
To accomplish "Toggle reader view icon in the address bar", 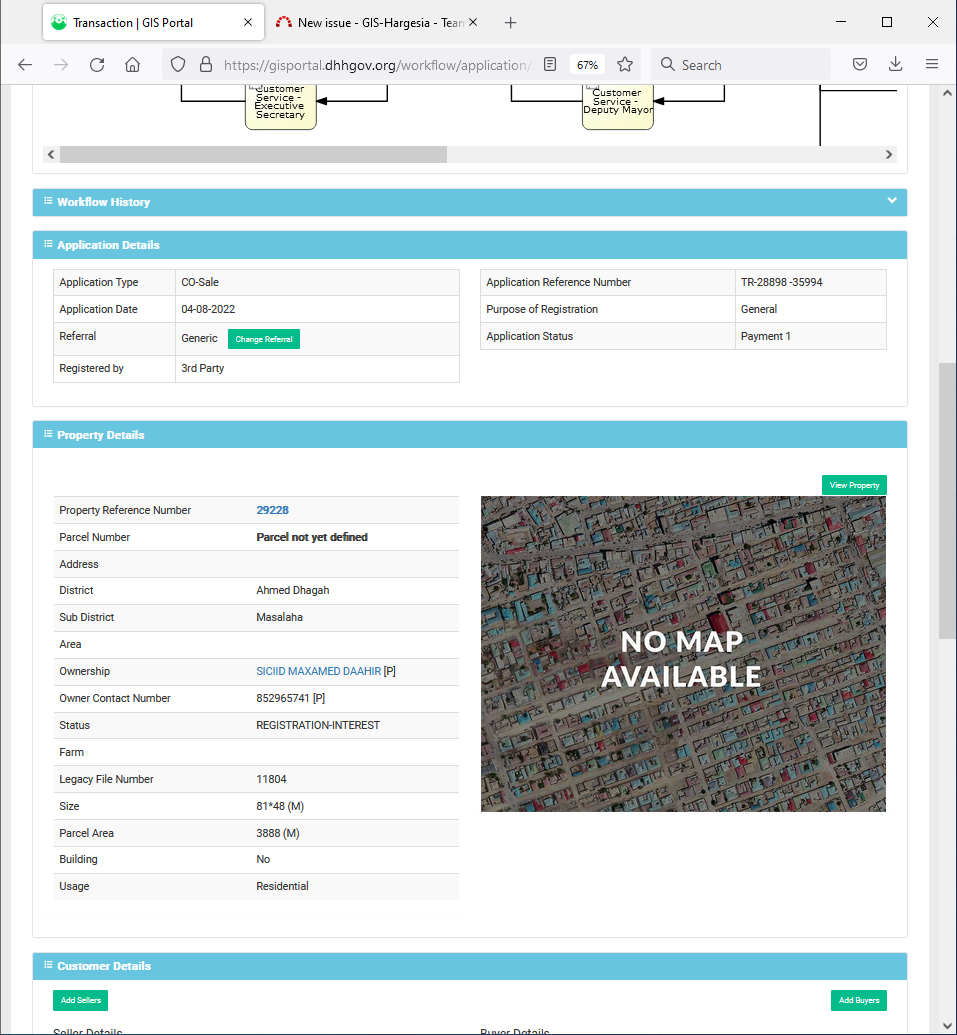I will click(x=550, y=65).
